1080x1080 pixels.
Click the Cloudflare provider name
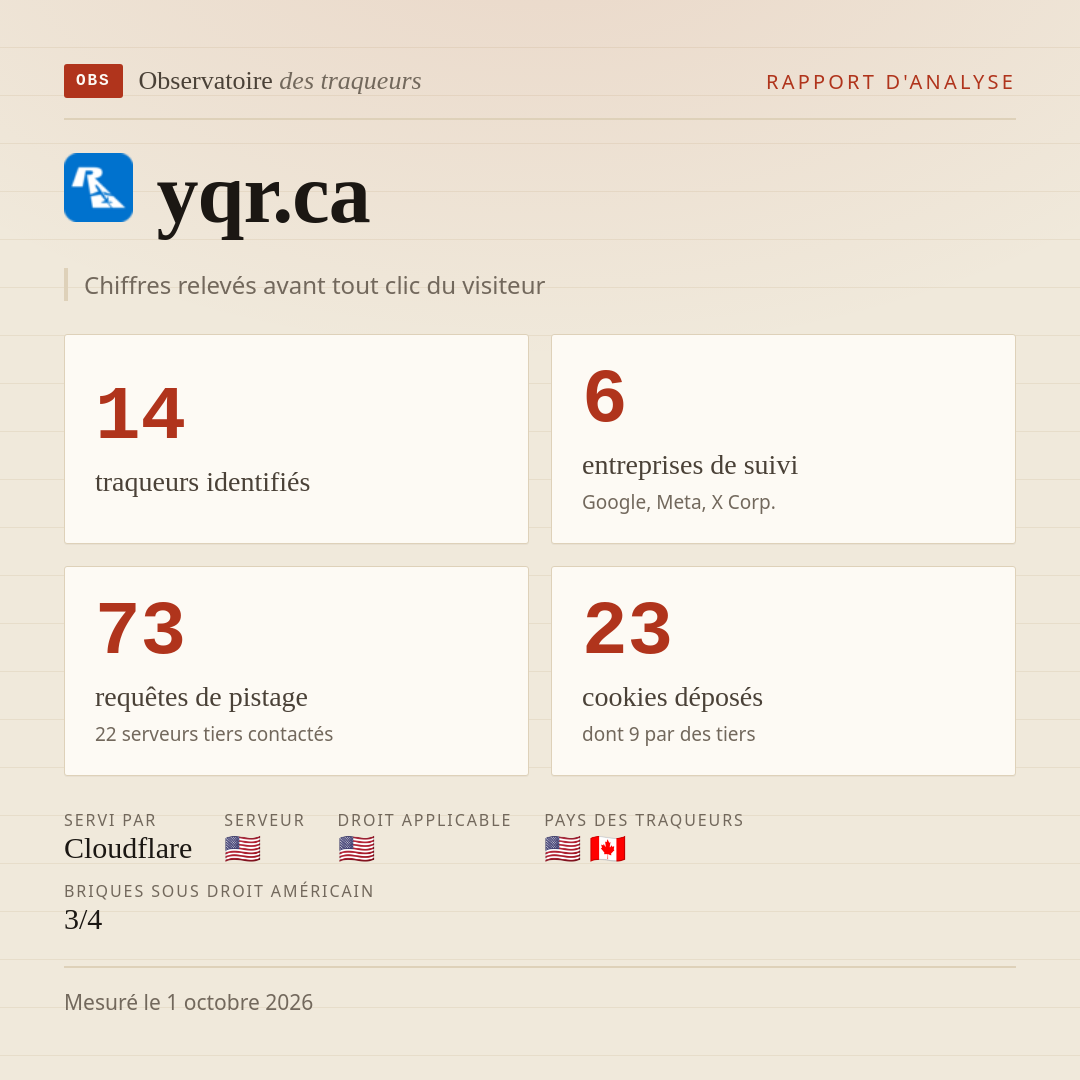click(x=128, y=849)
